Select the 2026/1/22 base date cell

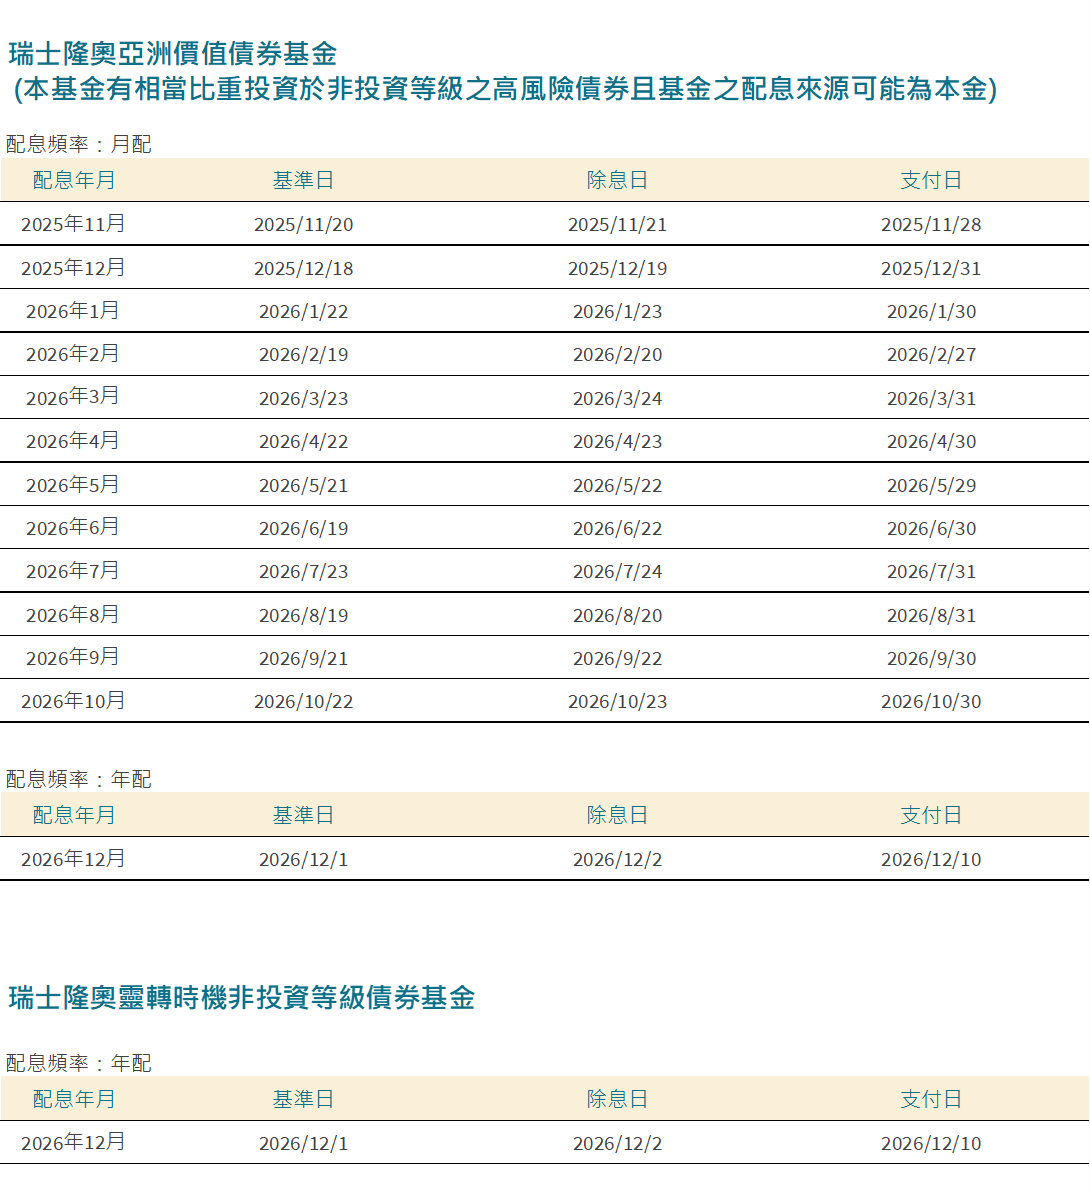click(303, 311)
